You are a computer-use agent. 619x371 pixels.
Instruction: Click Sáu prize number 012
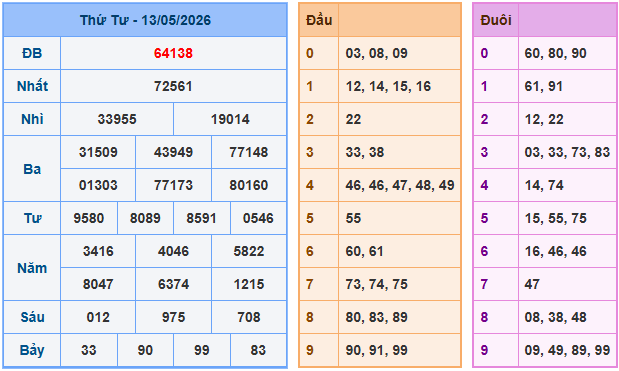pos(98,317)
